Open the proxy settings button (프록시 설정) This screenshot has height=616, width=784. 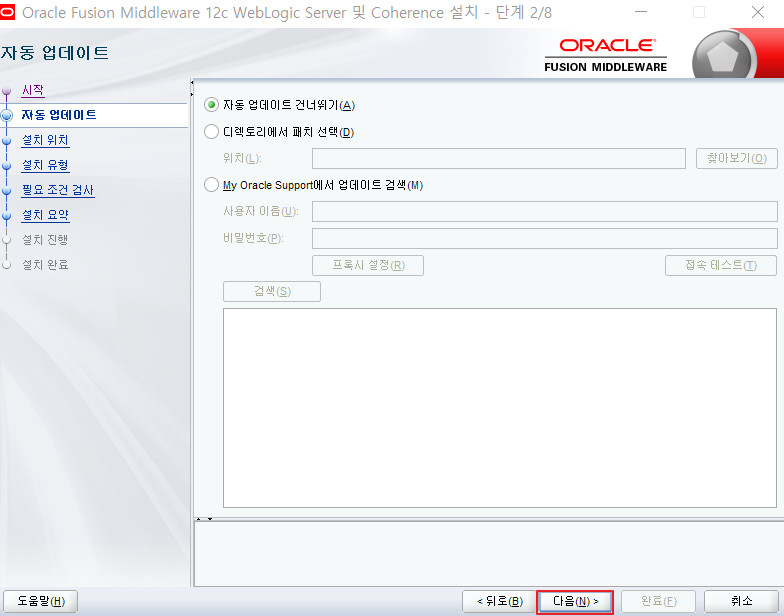[x=368, y=266]
